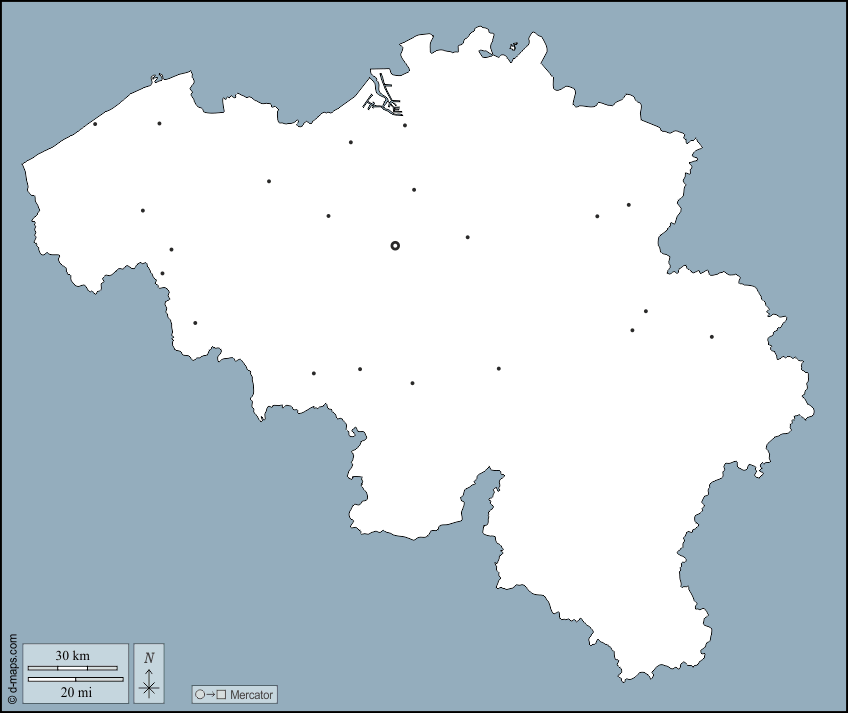This screenshot has height=713, width=848.
Task: Click the Brussels capital ring marker
Action: (395, 245)
